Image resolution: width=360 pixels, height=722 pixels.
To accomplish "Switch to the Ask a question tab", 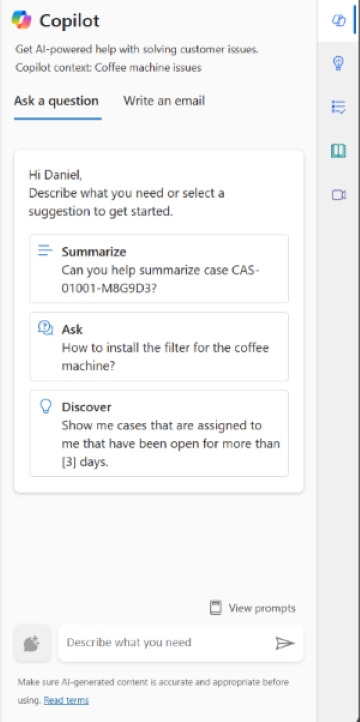I will 56,101.
